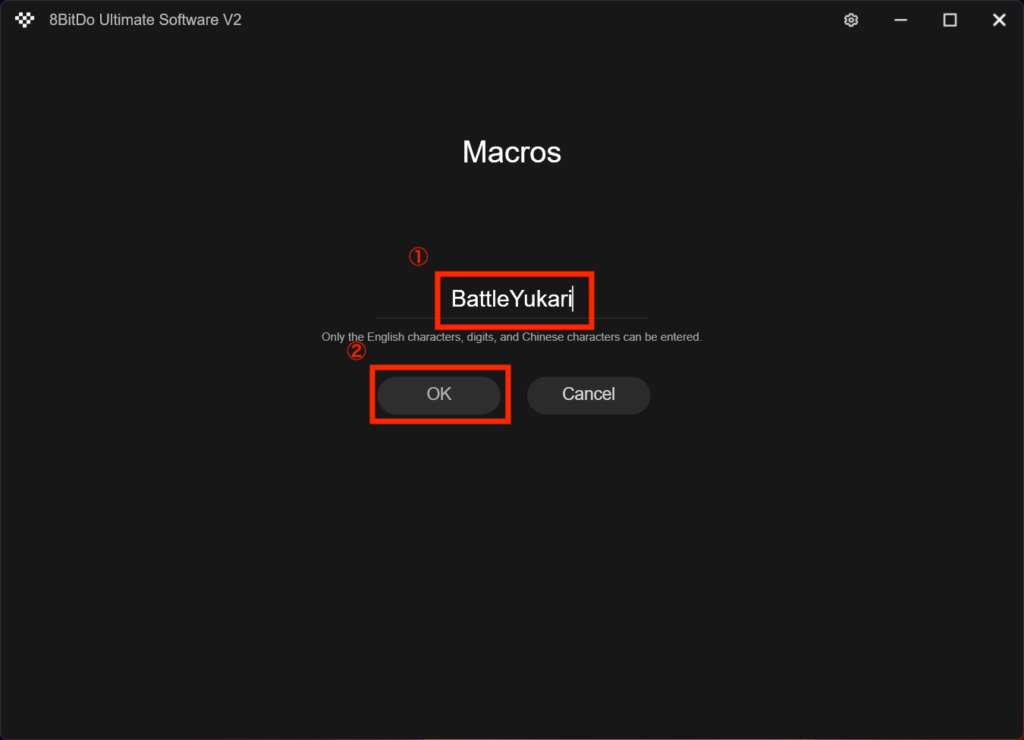Click the red circled number 2 marker
This screenshot has width=1024, height=740.
coord(356,352)
